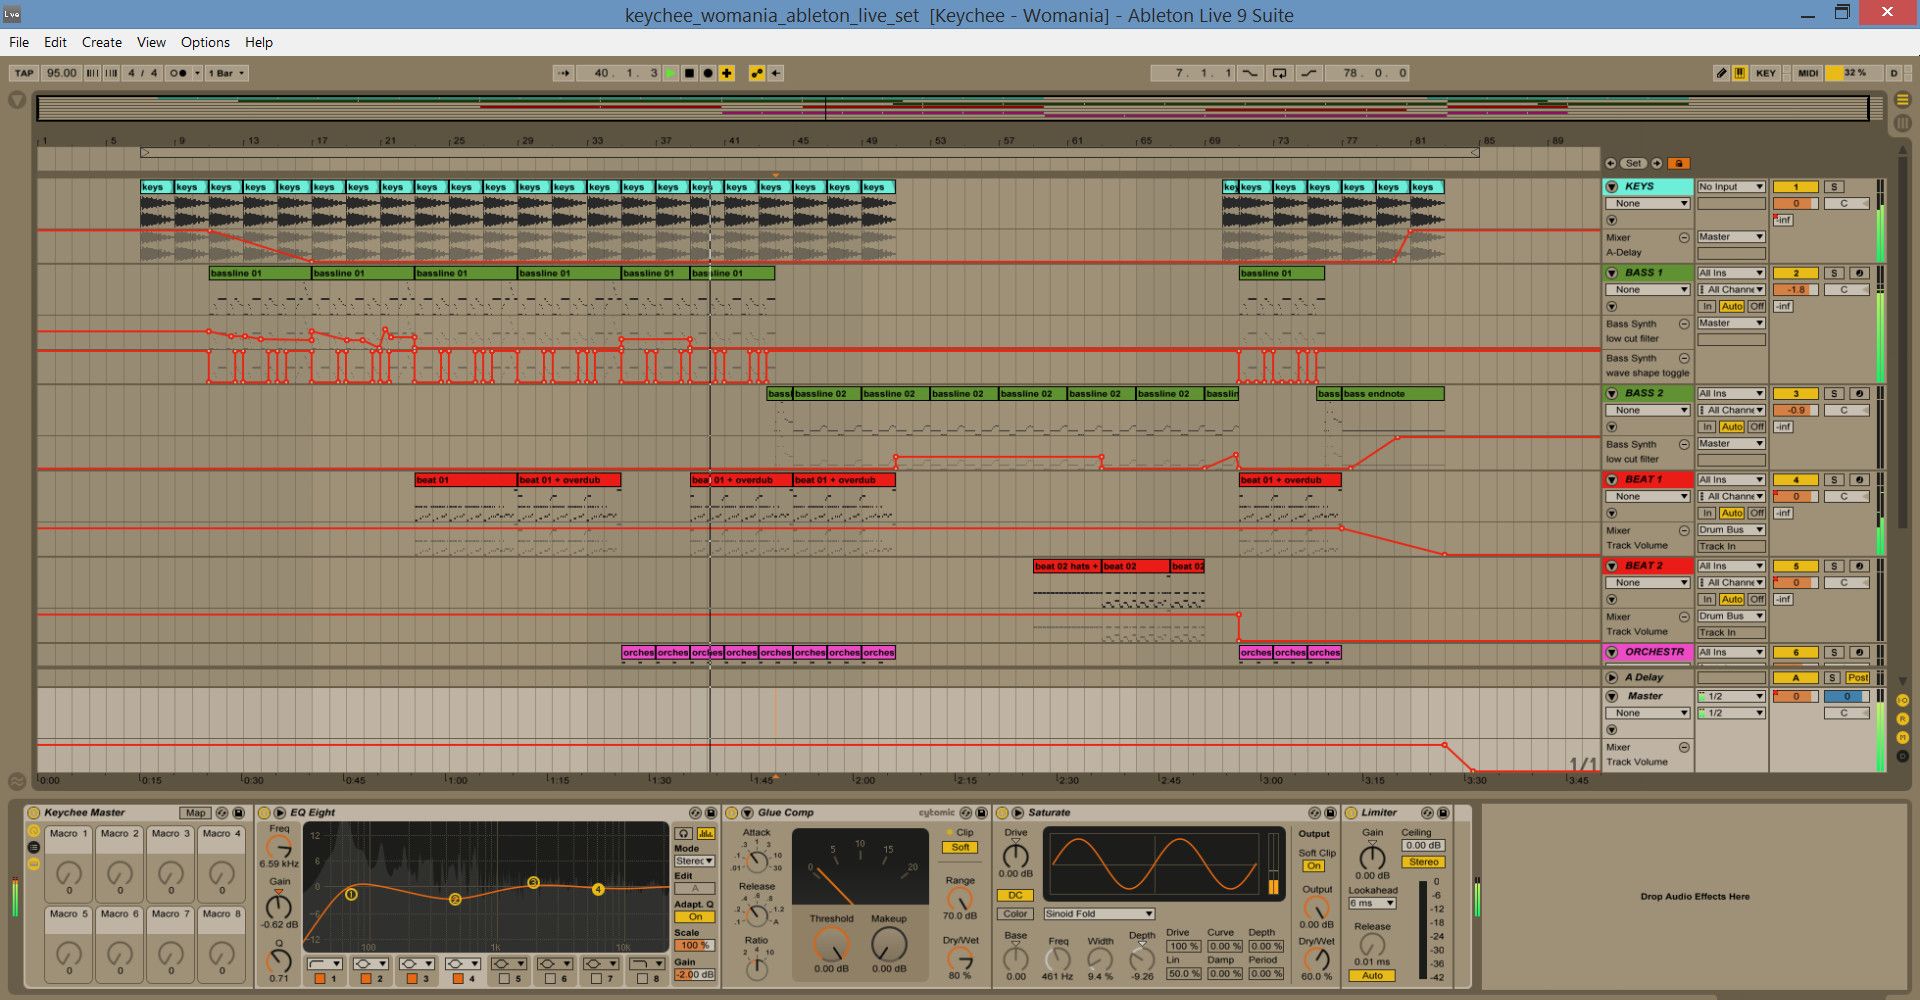The image size is (1920, 1000).
Task: Click the transport Stop button
Action: pos(689,73)
